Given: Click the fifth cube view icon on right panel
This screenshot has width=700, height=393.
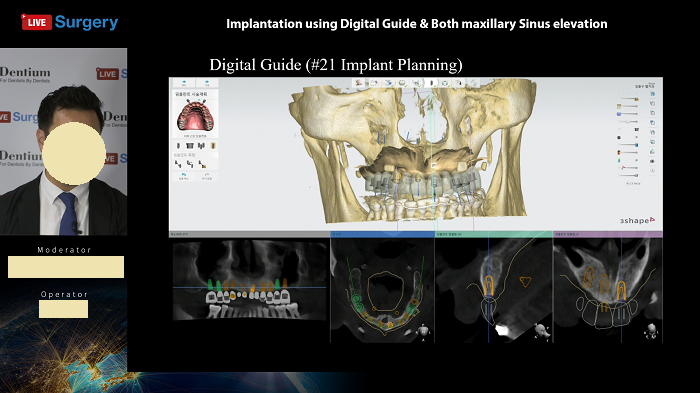Looking at the screenshot, I should point(652,132).
